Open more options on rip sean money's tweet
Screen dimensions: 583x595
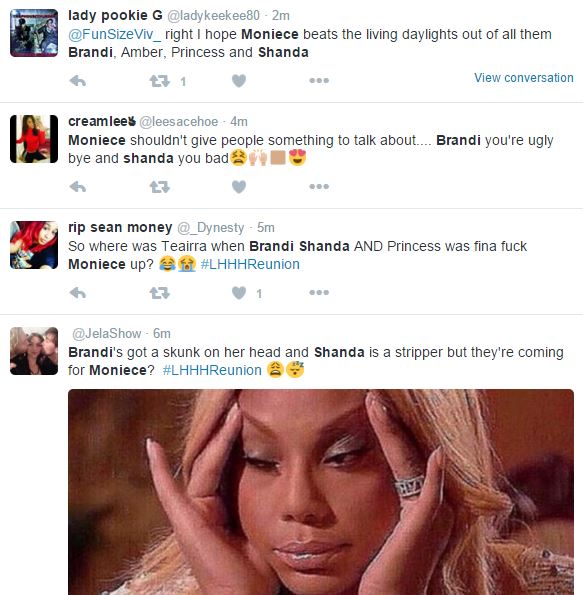(319, 292)
